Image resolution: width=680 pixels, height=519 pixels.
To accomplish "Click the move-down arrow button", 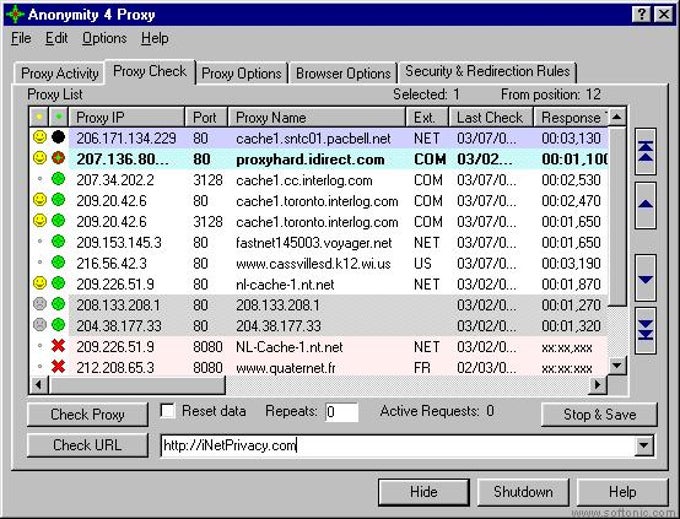I will coord(645,278).
